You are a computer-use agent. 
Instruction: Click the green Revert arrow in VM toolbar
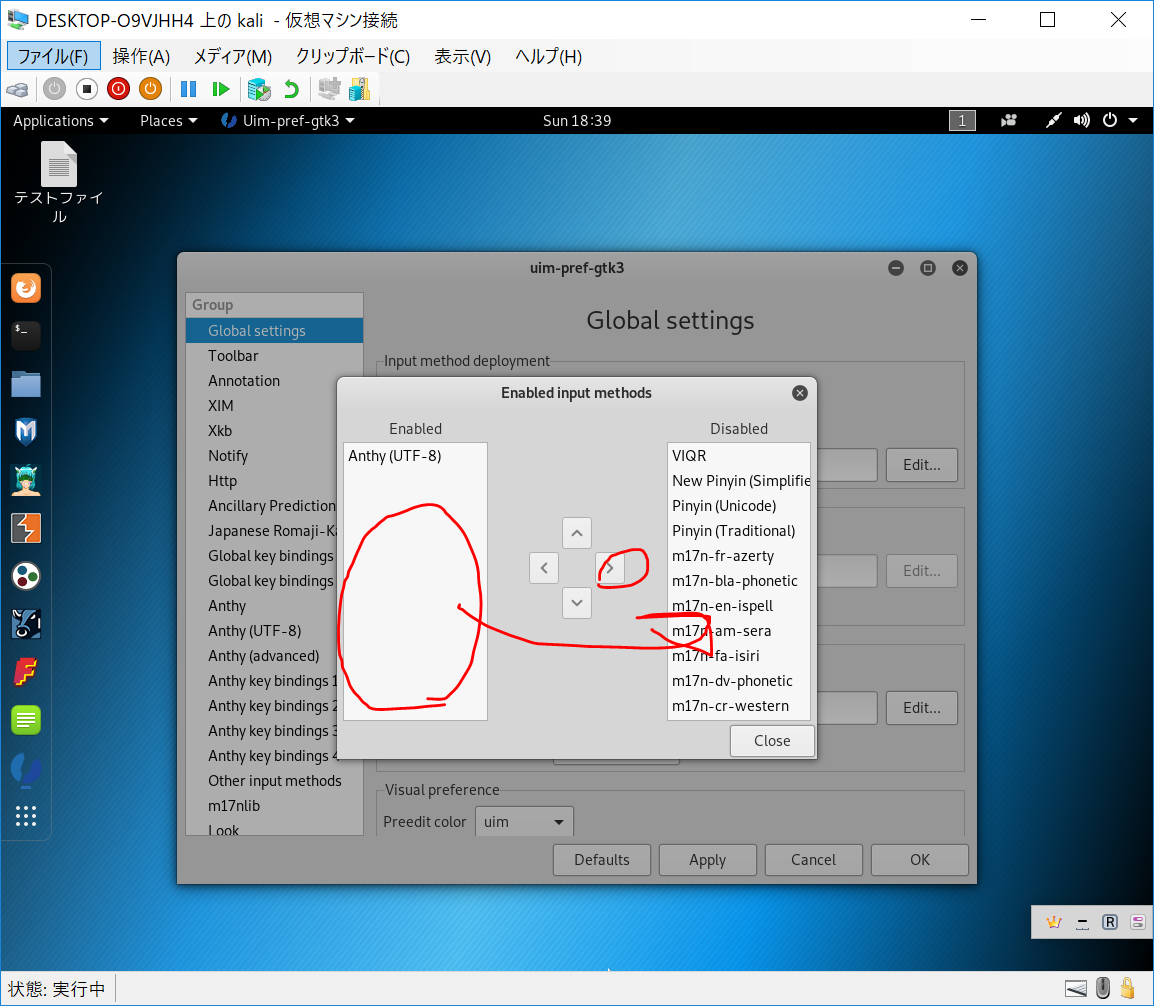291,89
